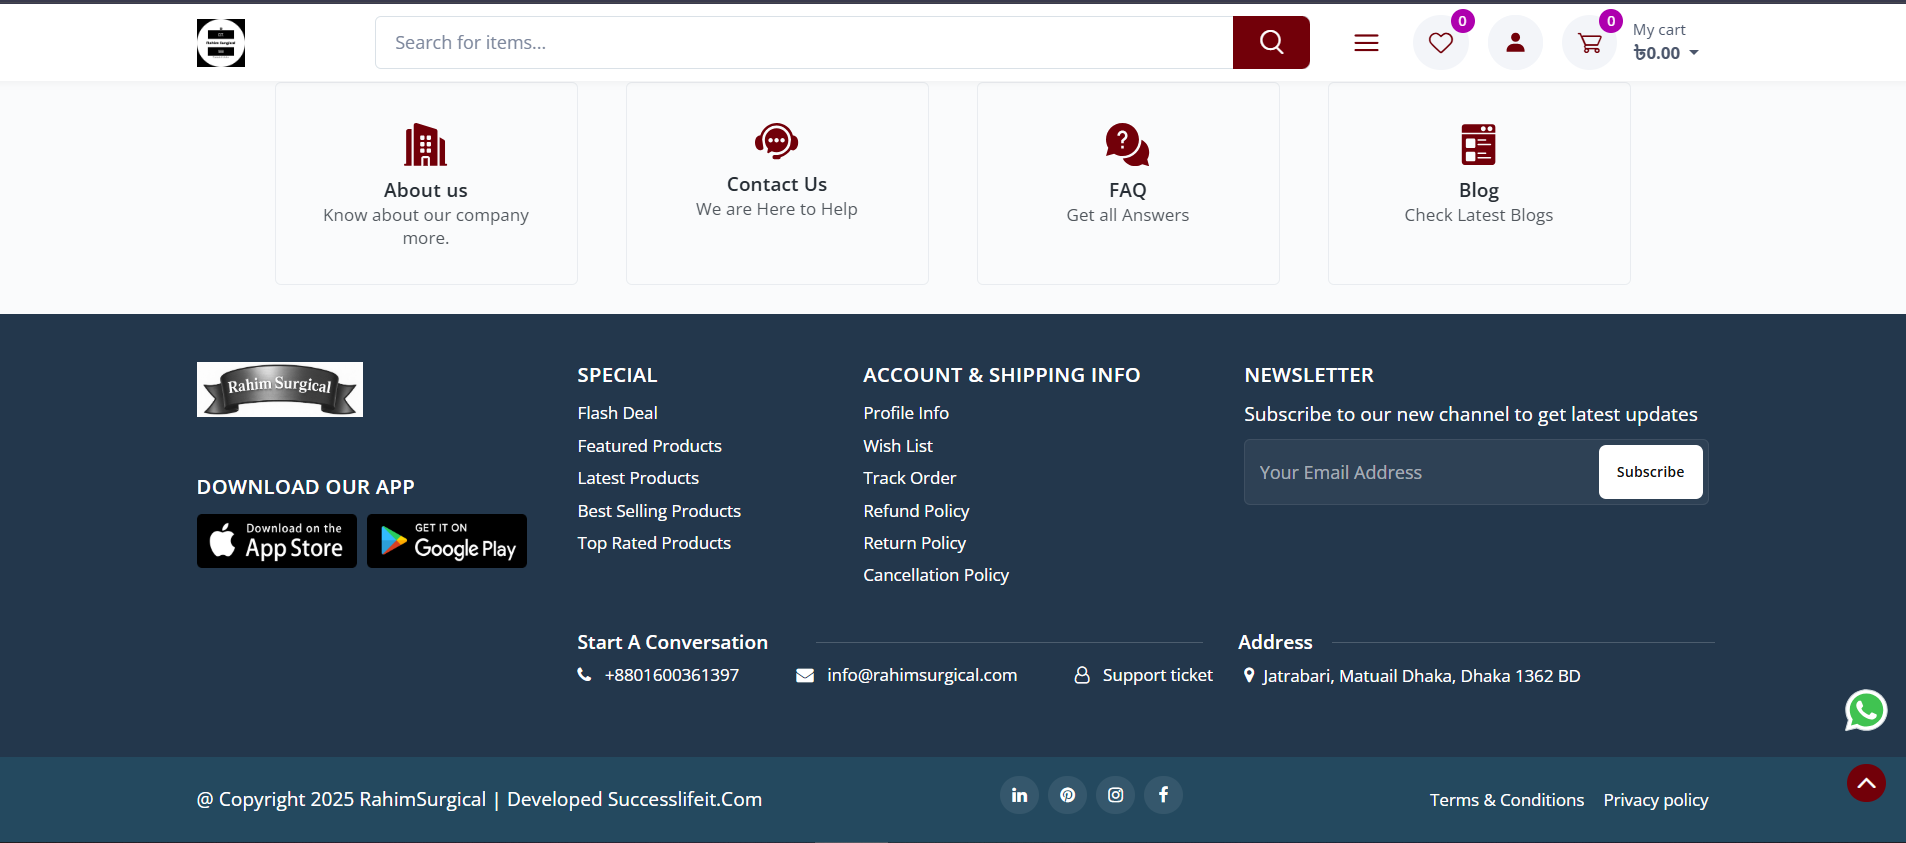Click the search magnifier button

(x=1270, y=42)
